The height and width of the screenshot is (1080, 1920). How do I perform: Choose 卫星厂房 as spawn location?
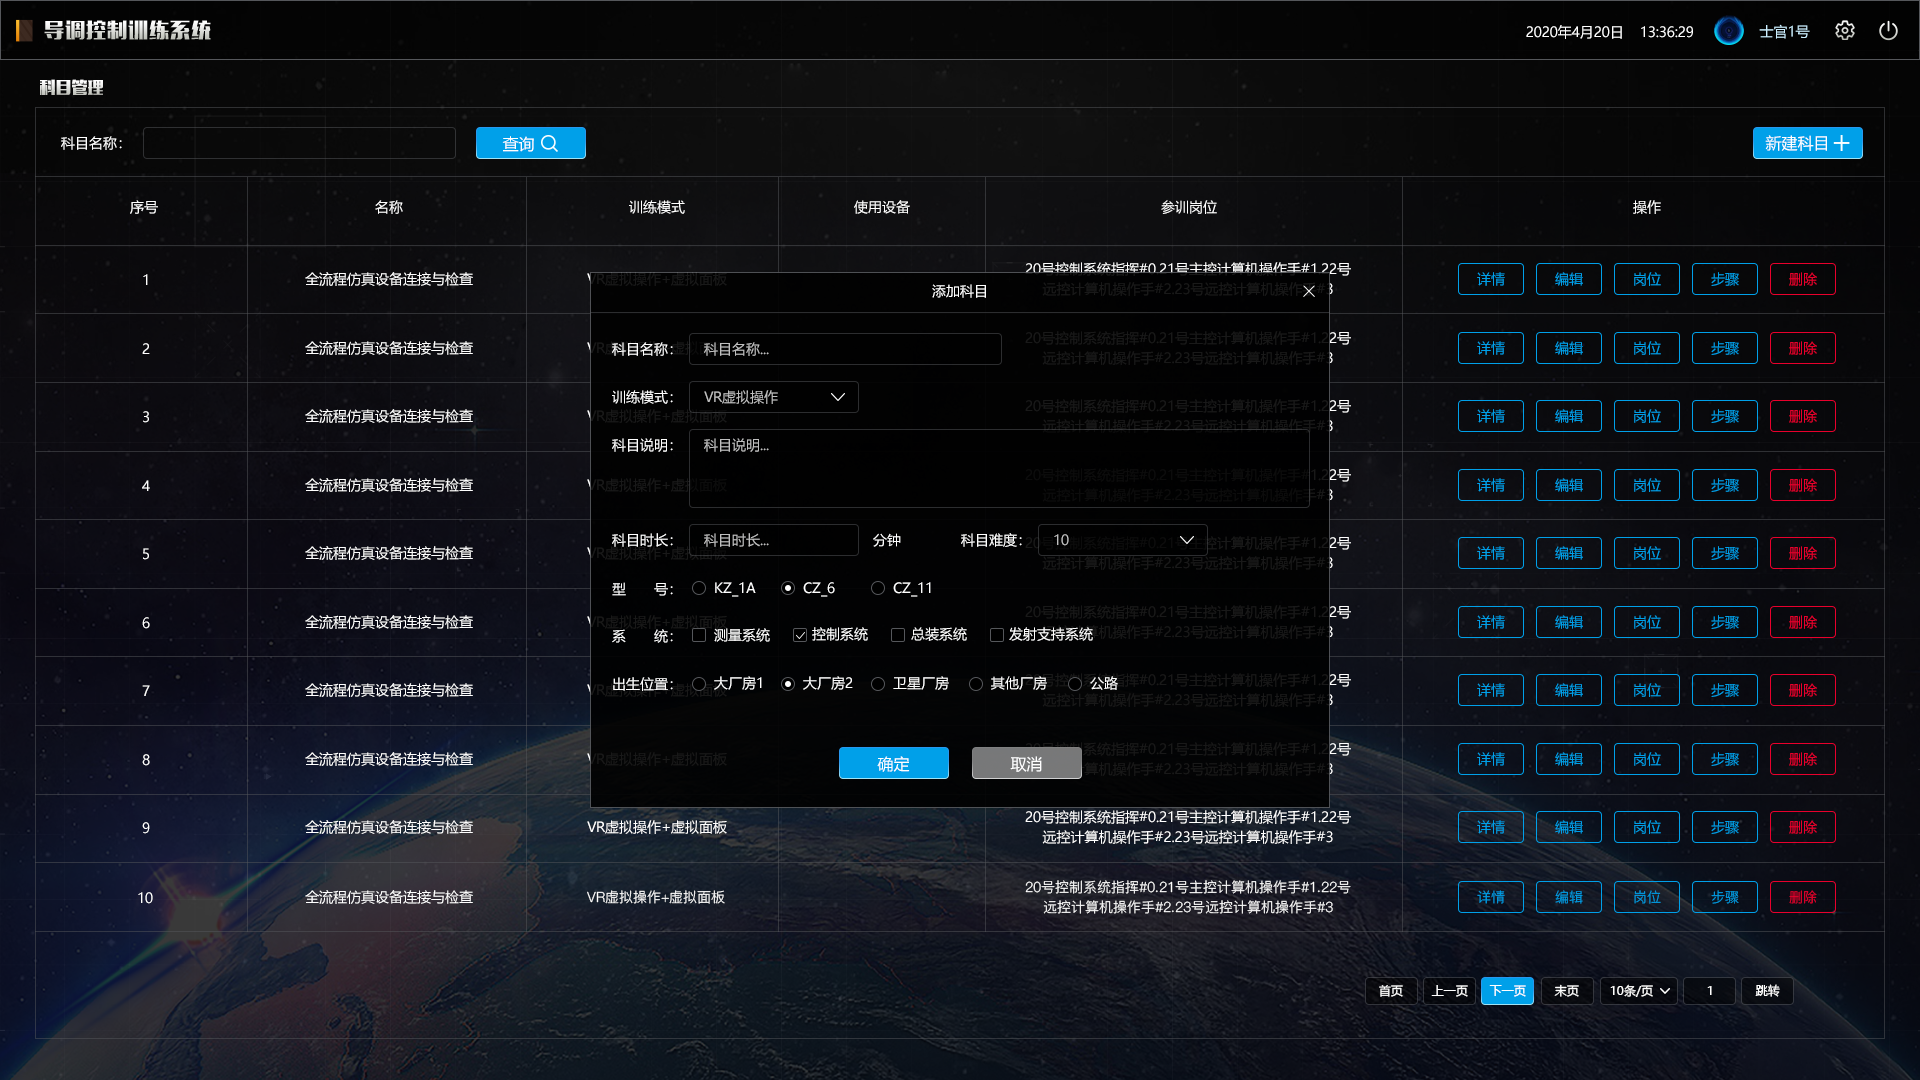(x=878, y=684)
